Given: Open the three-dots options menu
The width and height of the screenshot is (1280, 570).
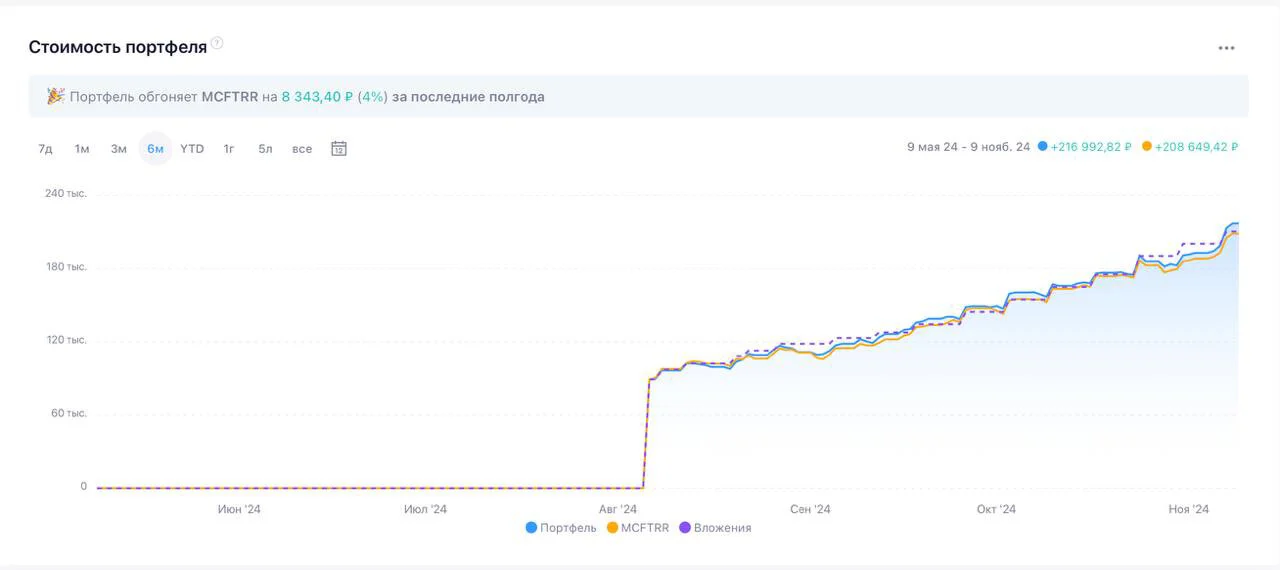Looking at the screenshot, I should pos(1226,48).
